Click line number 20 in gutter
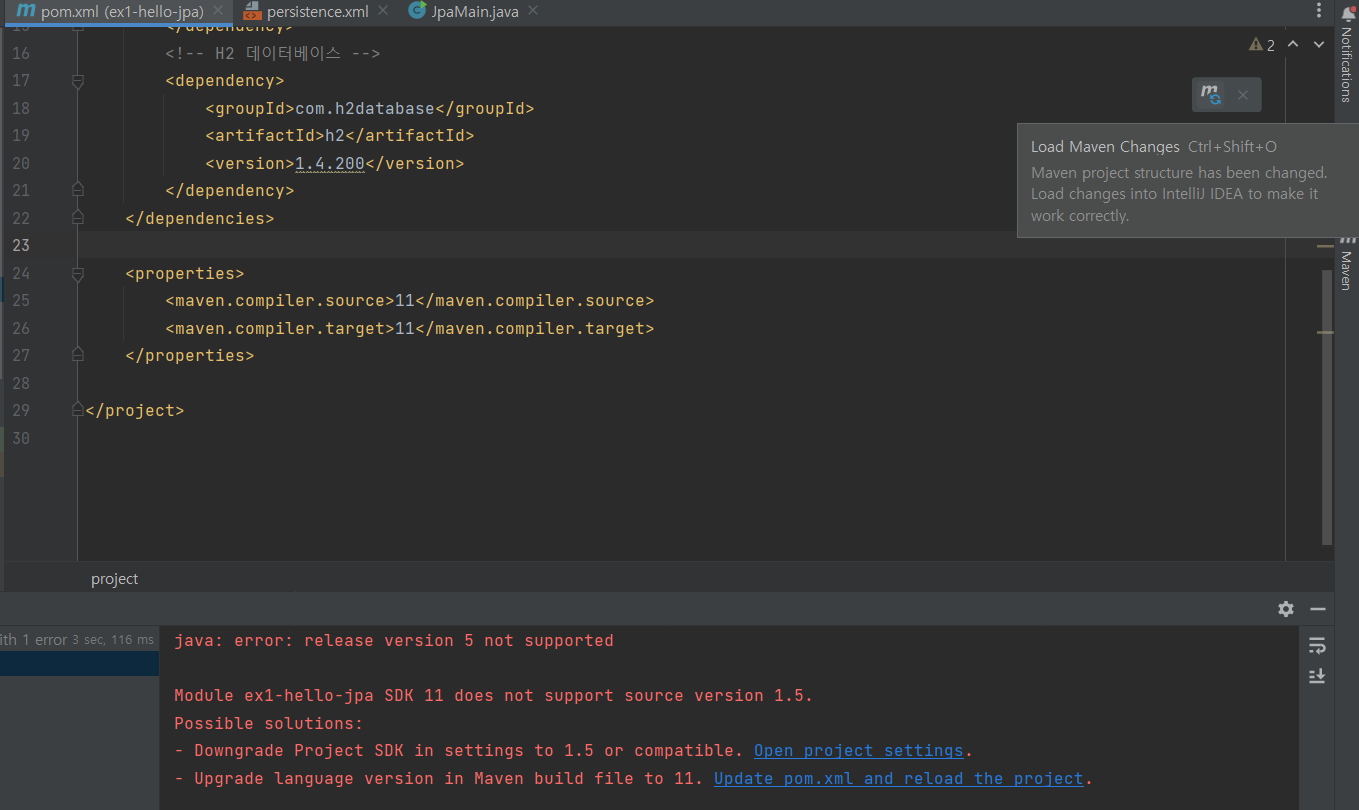 tap(21, 163)
